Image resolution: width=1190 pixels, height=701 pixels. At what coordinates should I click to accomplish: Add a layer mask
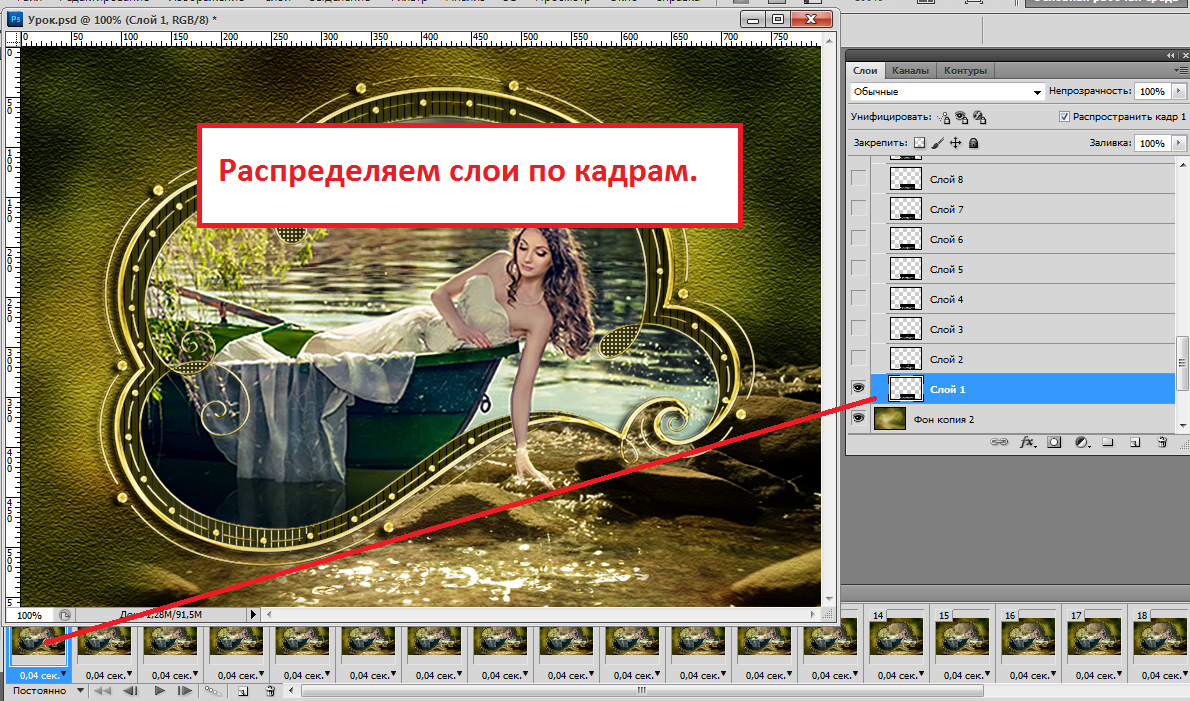point(1054,442)
